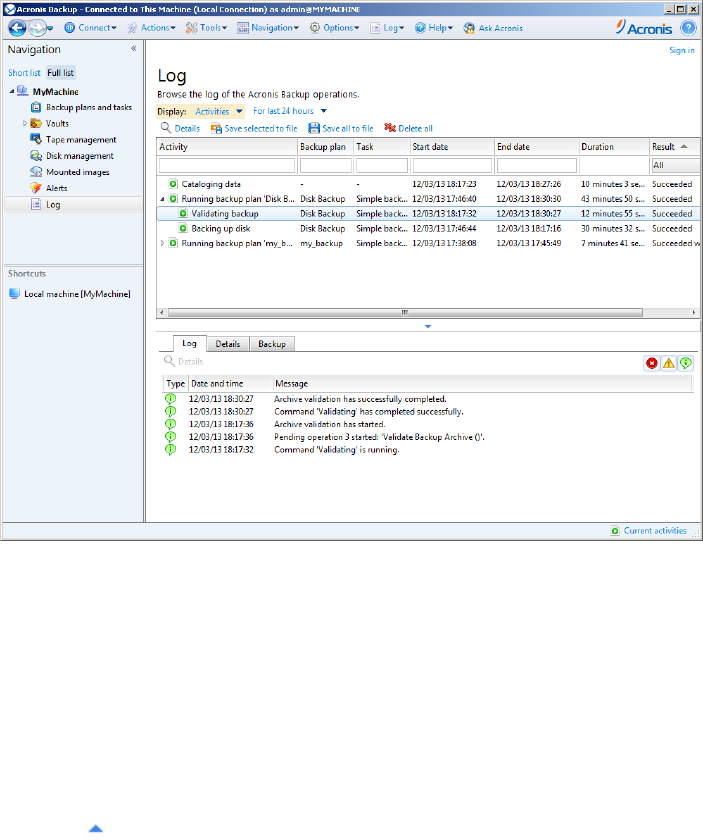Click Save all to file

click(x=341, y=128)
